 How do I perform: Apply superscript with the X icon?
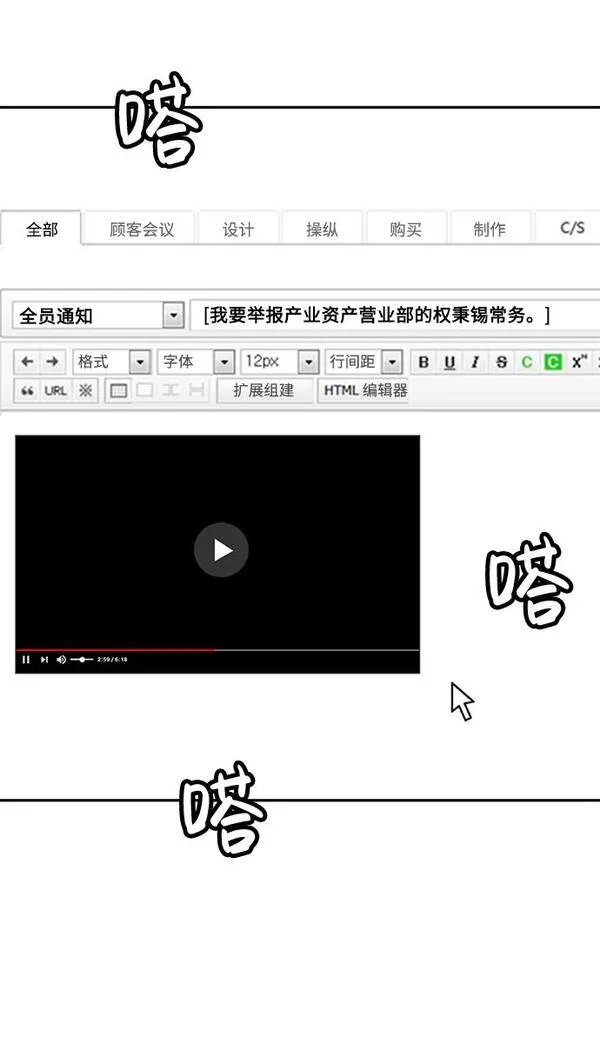579,362
